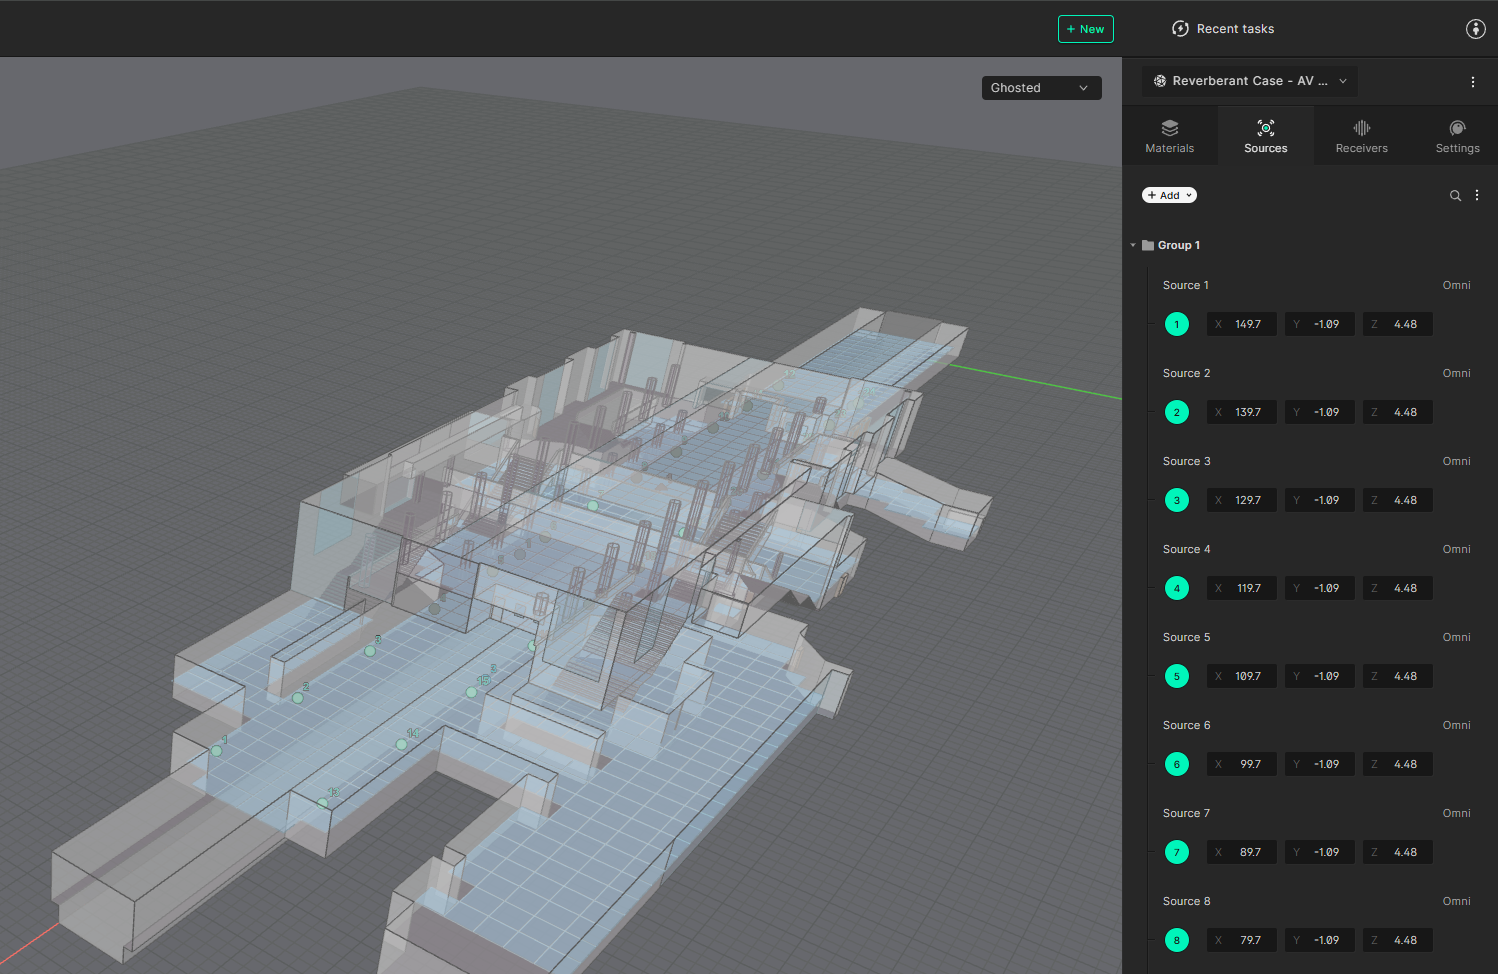Image resolution: width=1498 pixels, height=974 pixels.
Task: Click the search icon in Sources panel
Action: tap(1455, 196)
